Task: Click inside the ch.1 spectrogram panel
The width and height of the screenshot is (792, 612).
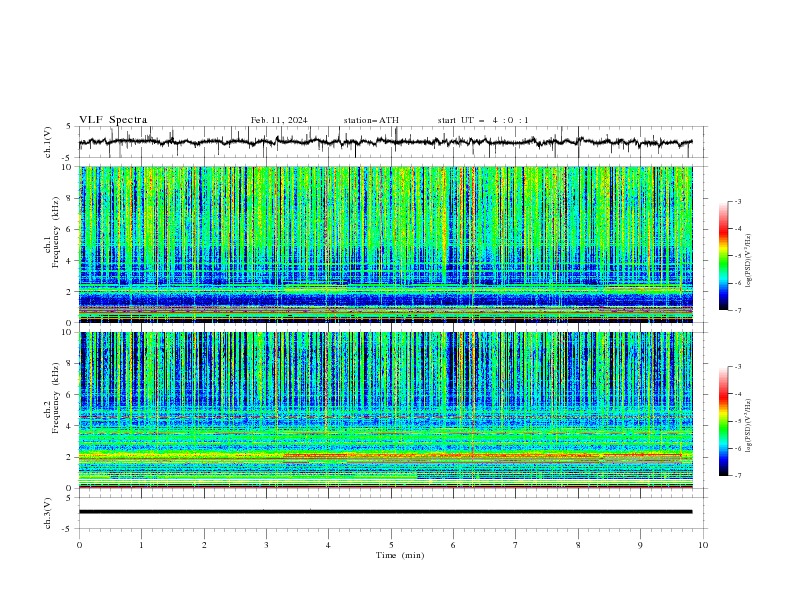Action: pos(385,244)
